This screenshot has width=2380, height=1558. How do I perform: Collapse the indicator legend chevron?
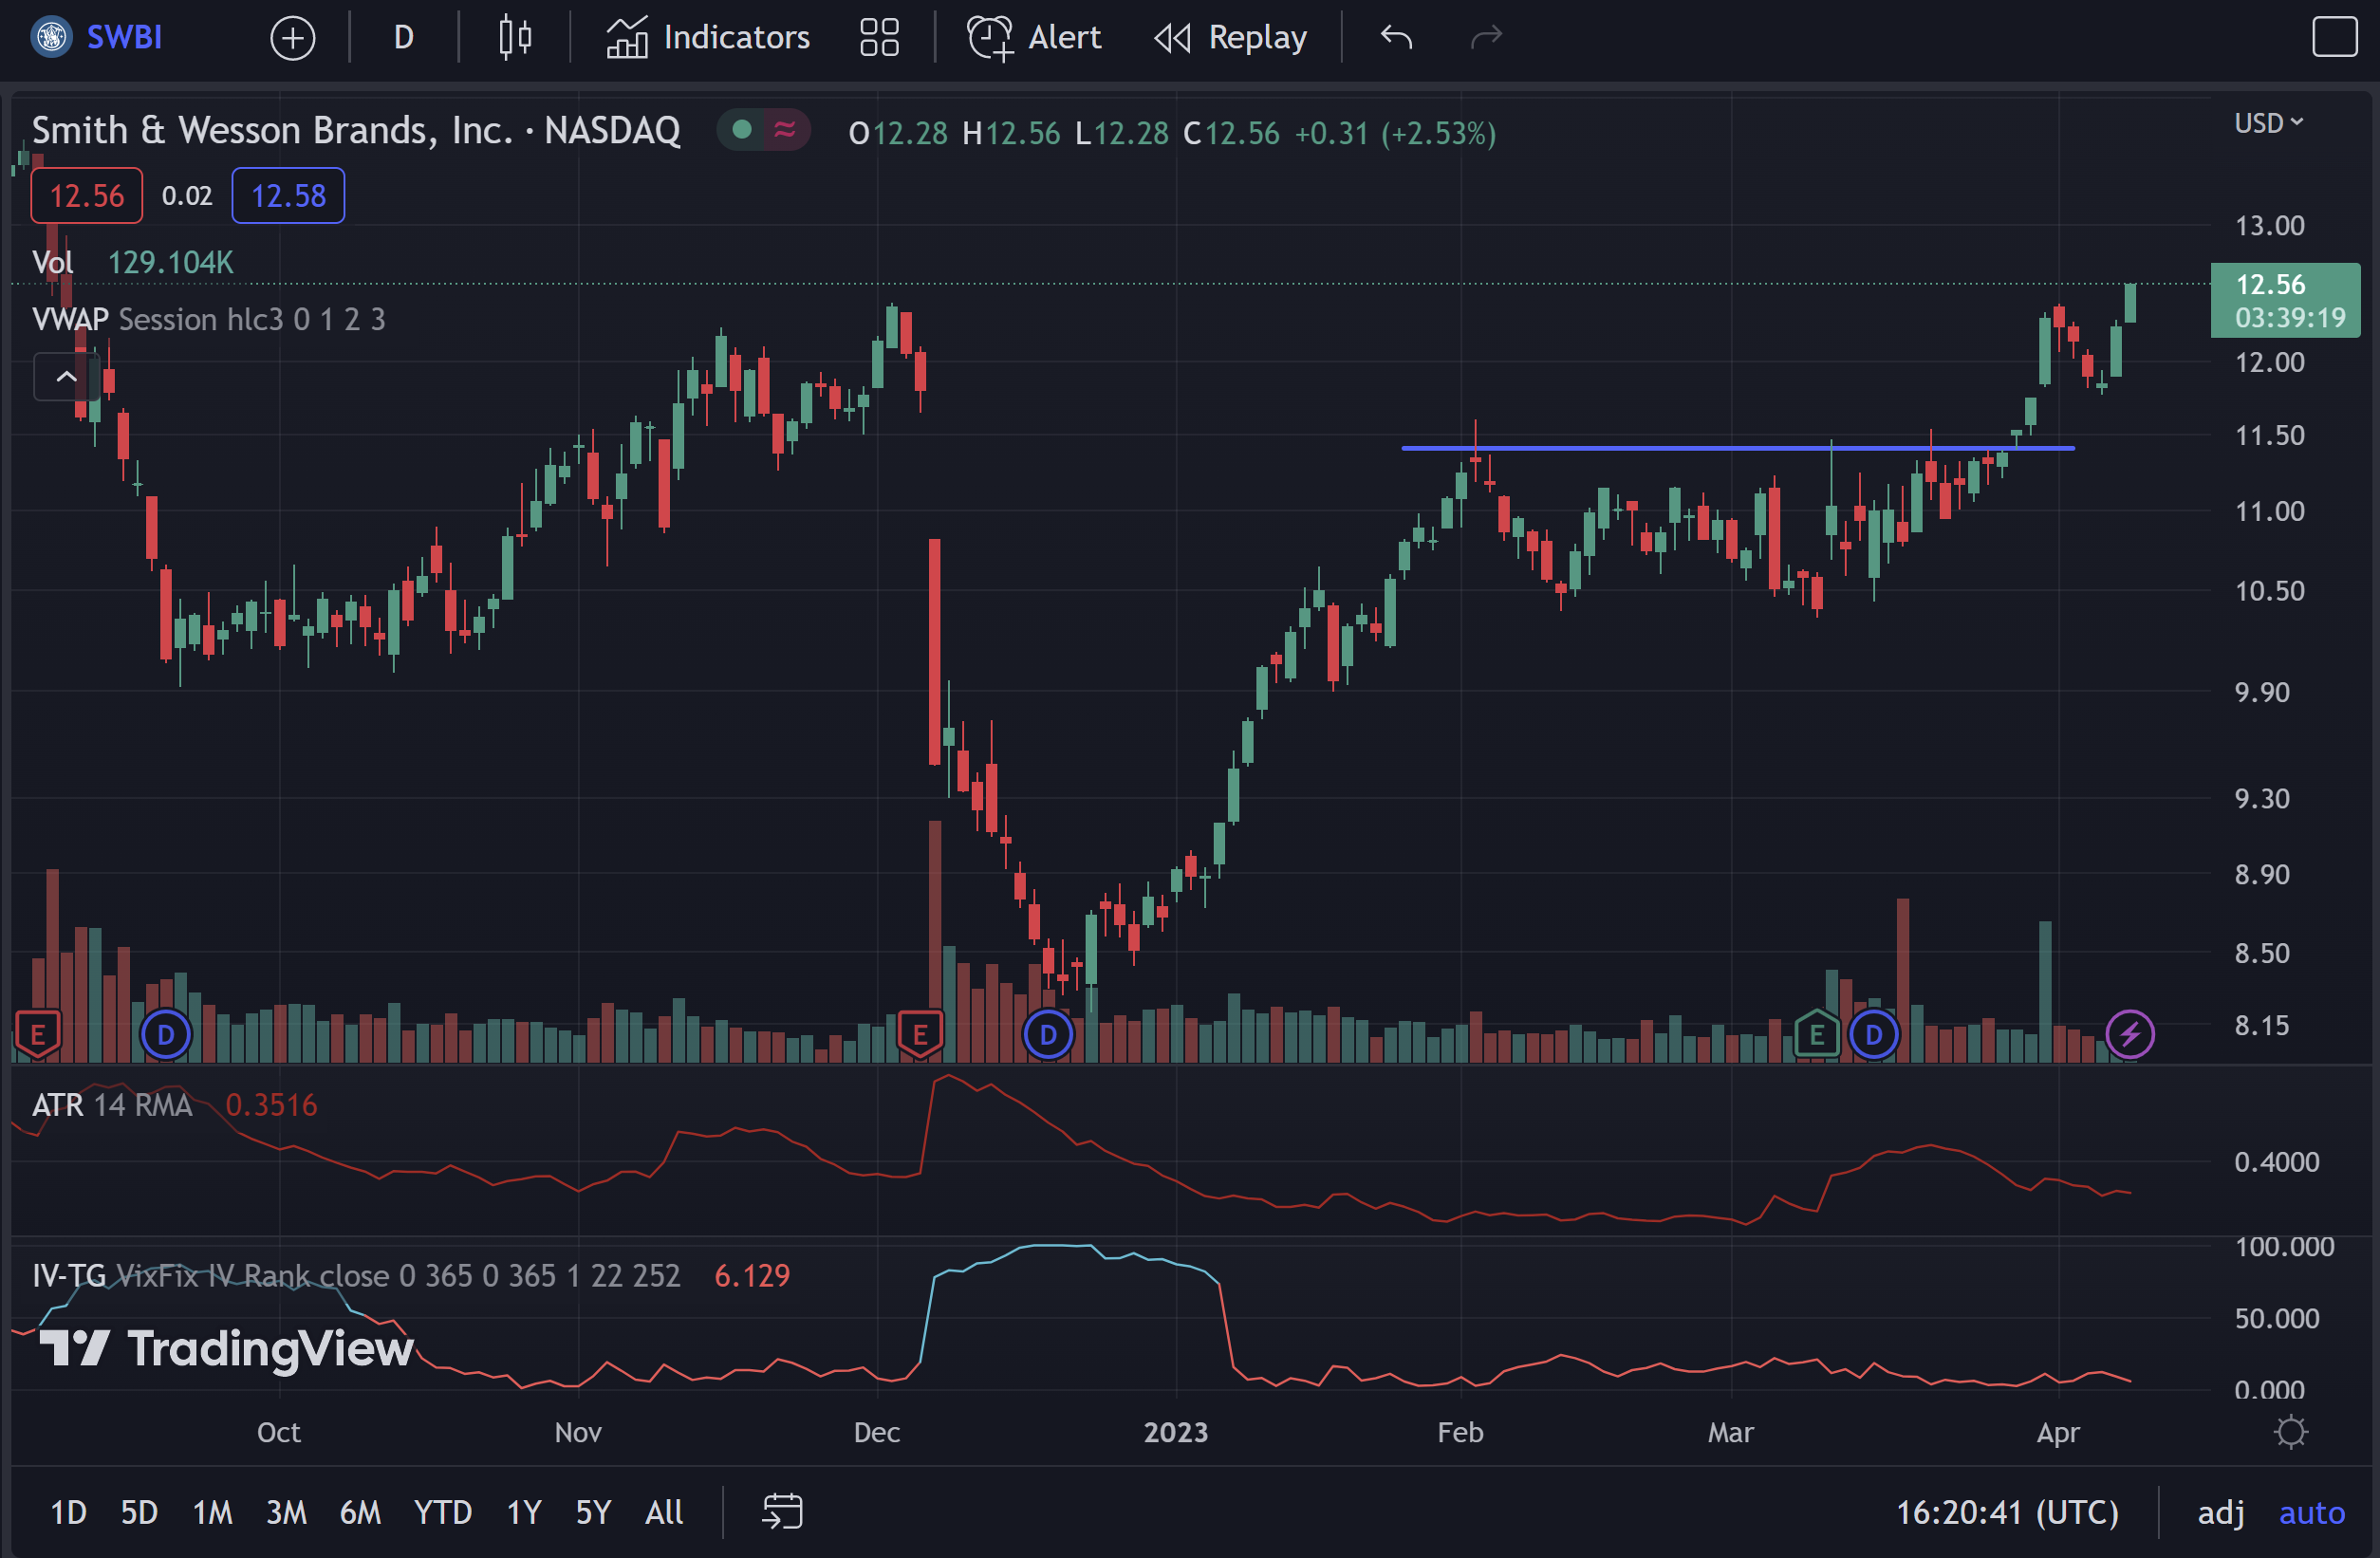click(x=66, y=377)
